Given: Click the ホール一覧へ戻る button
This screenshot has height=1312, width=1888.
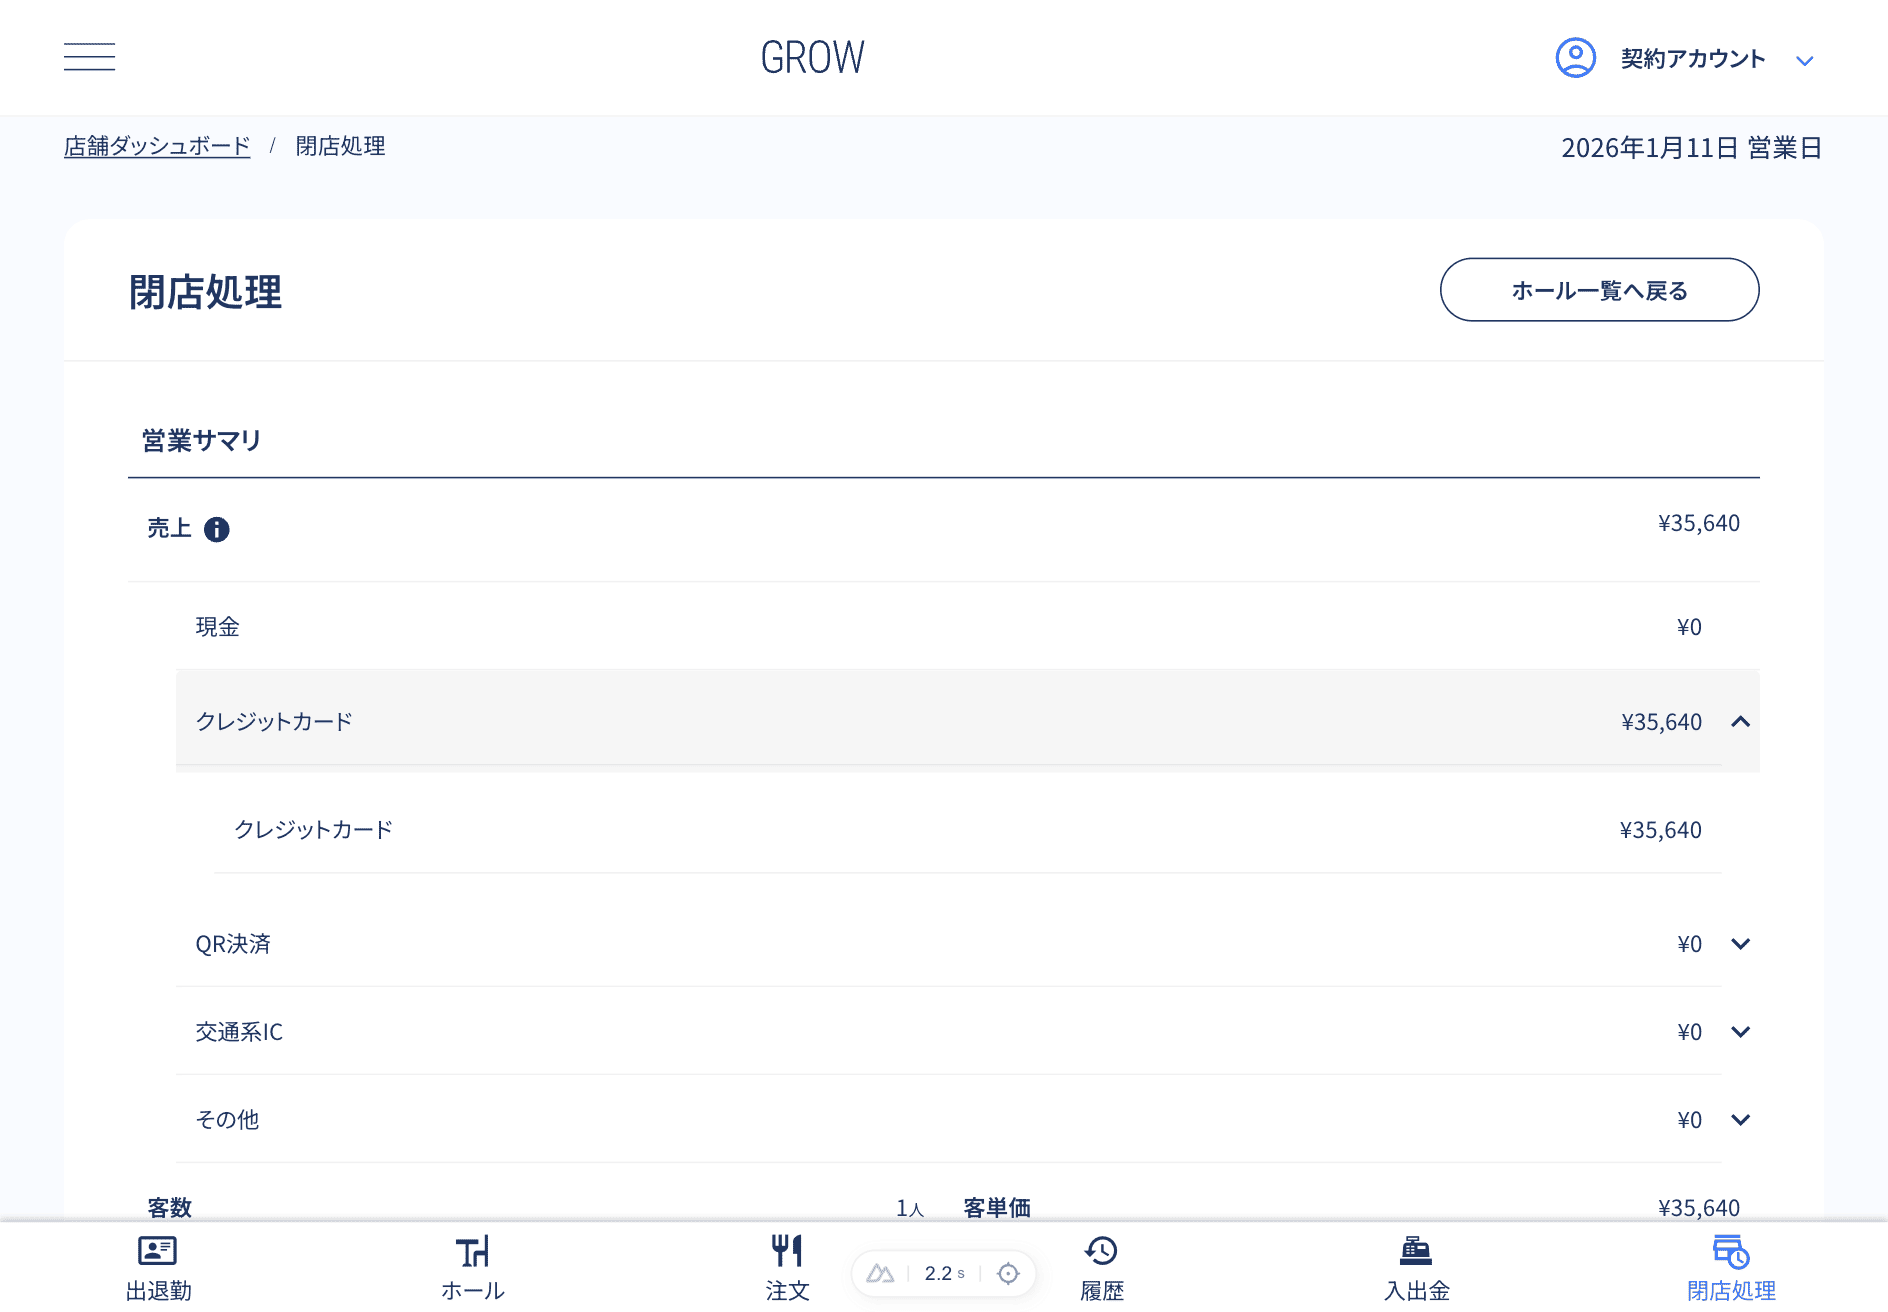Looking at the screenshot, I should 1598,290.
